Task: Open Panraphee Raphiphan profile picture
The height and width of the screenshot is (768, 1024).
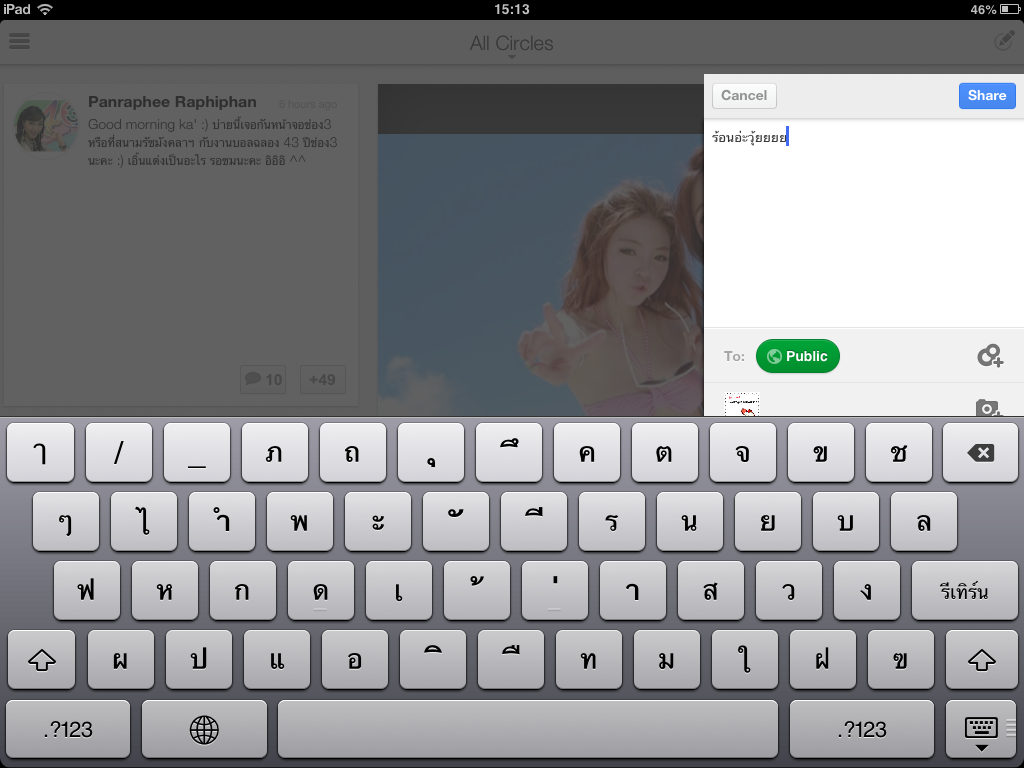Action: [x=46, y=126]
